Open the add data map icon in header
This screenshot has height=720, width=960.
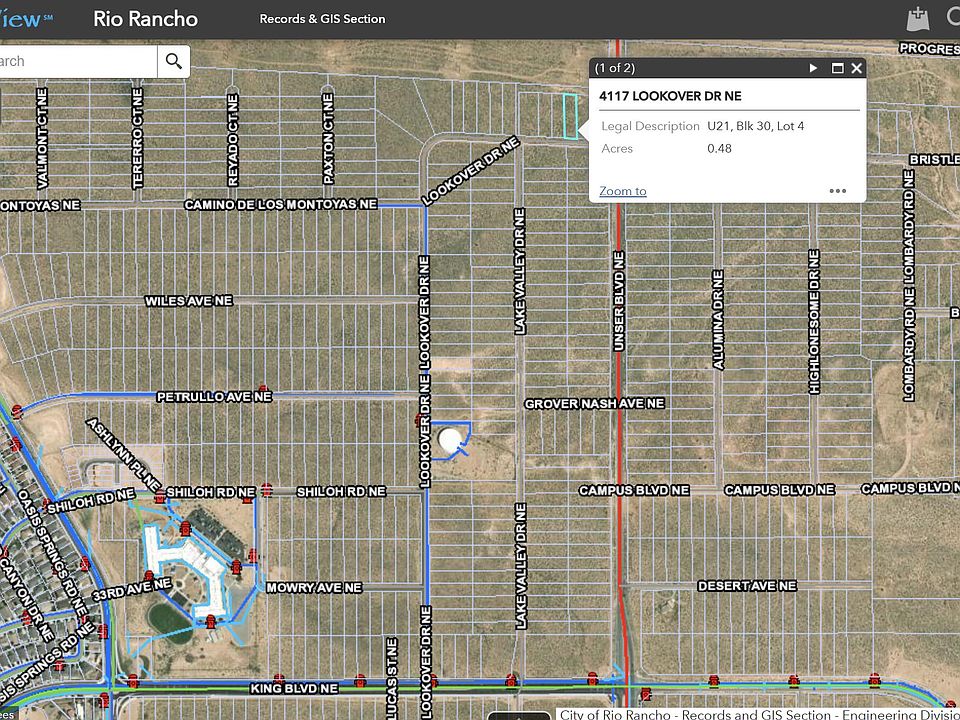[917, 18]
